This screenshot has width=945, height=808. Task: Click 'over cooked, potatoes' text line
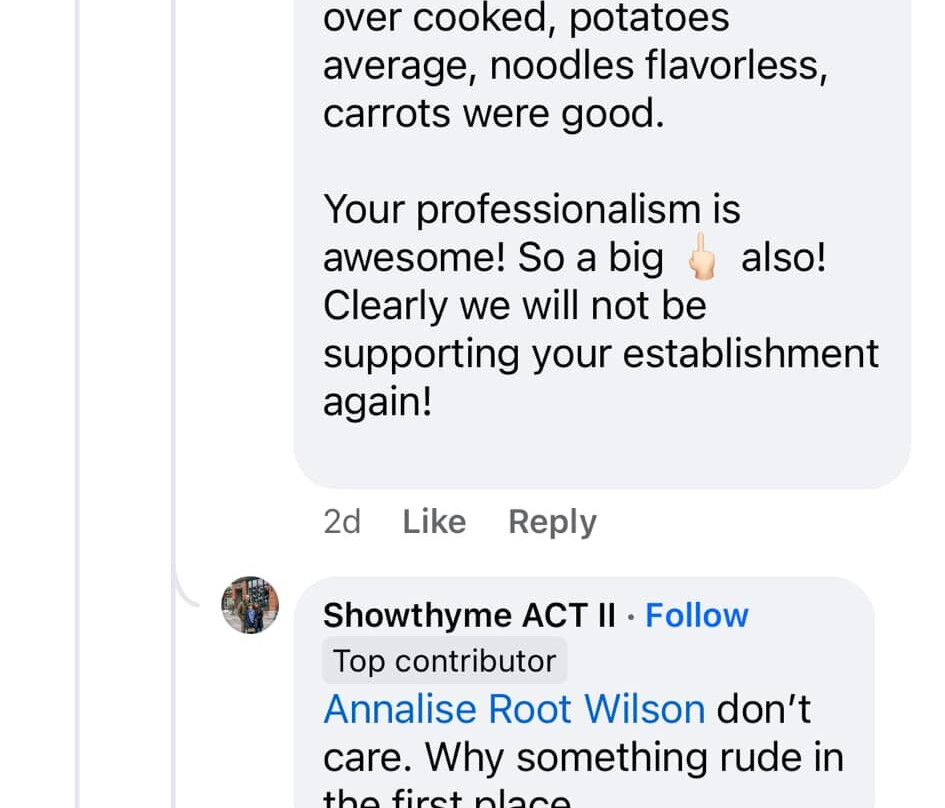pos(526,18)
